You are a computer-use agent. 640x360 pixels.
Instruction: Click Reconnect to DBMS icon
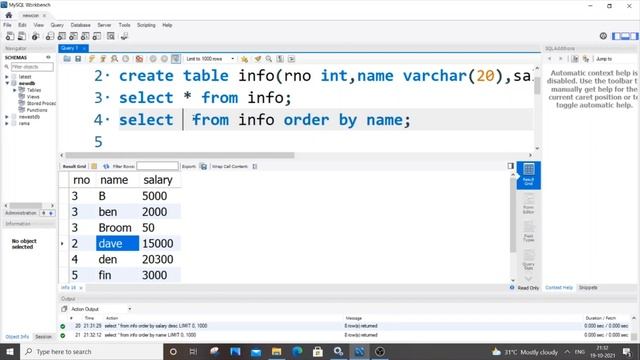coord(124,36)
